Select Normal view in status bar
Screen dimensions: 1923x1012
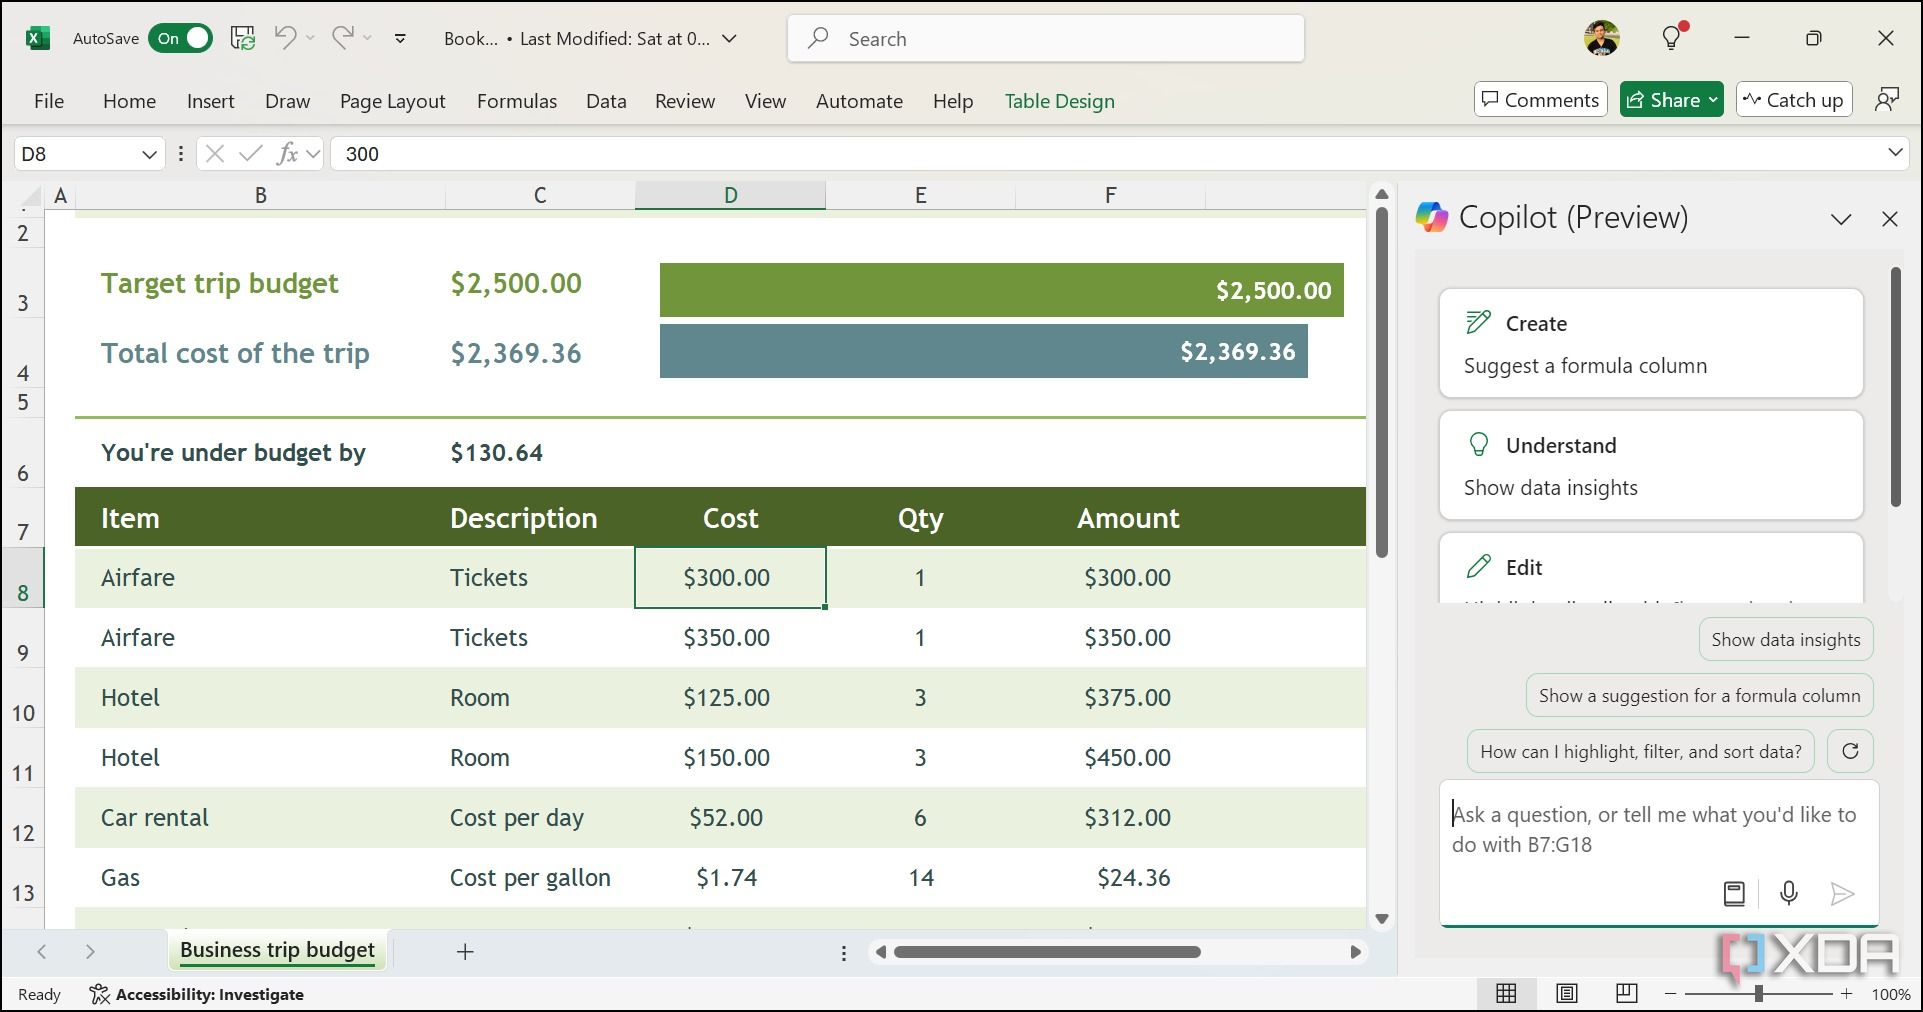[x=1506, y=993]
